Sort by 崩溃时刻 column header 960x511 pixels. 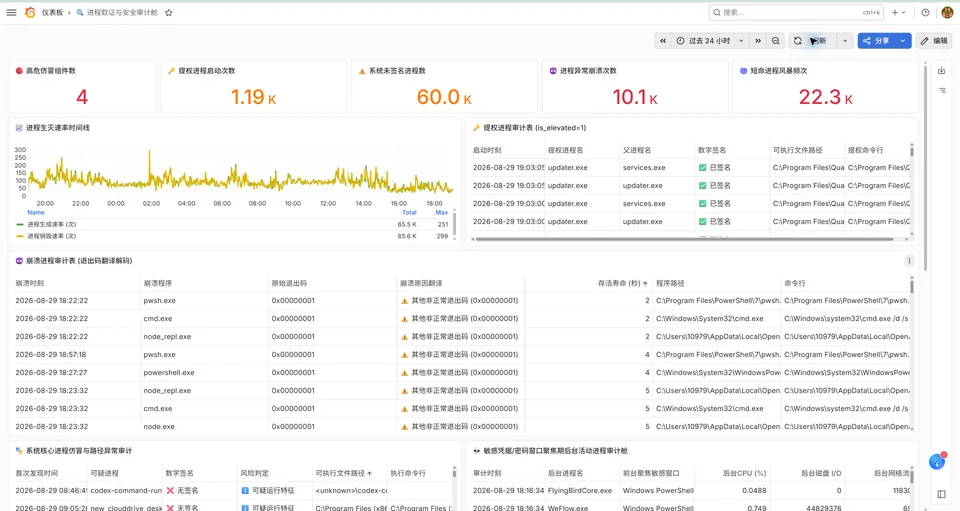coord(29,283)
